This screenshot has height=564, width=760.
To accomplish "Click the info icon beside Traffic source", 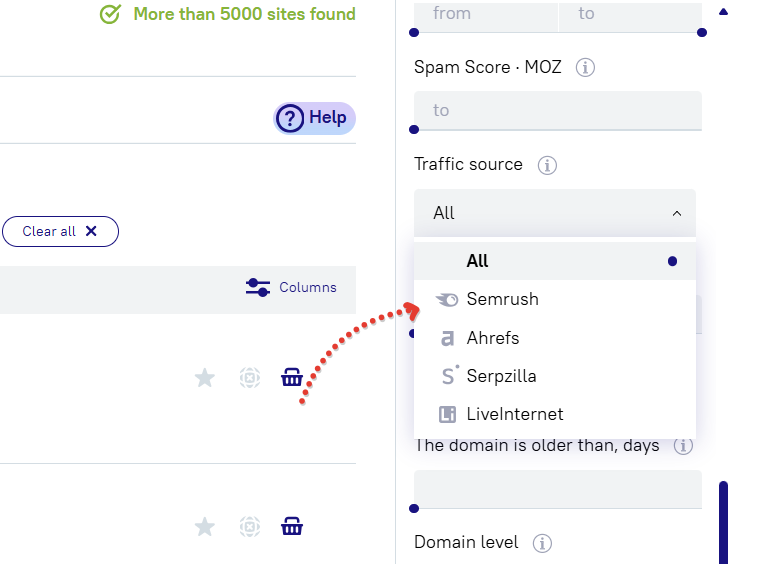I will (x=547, y=165).
